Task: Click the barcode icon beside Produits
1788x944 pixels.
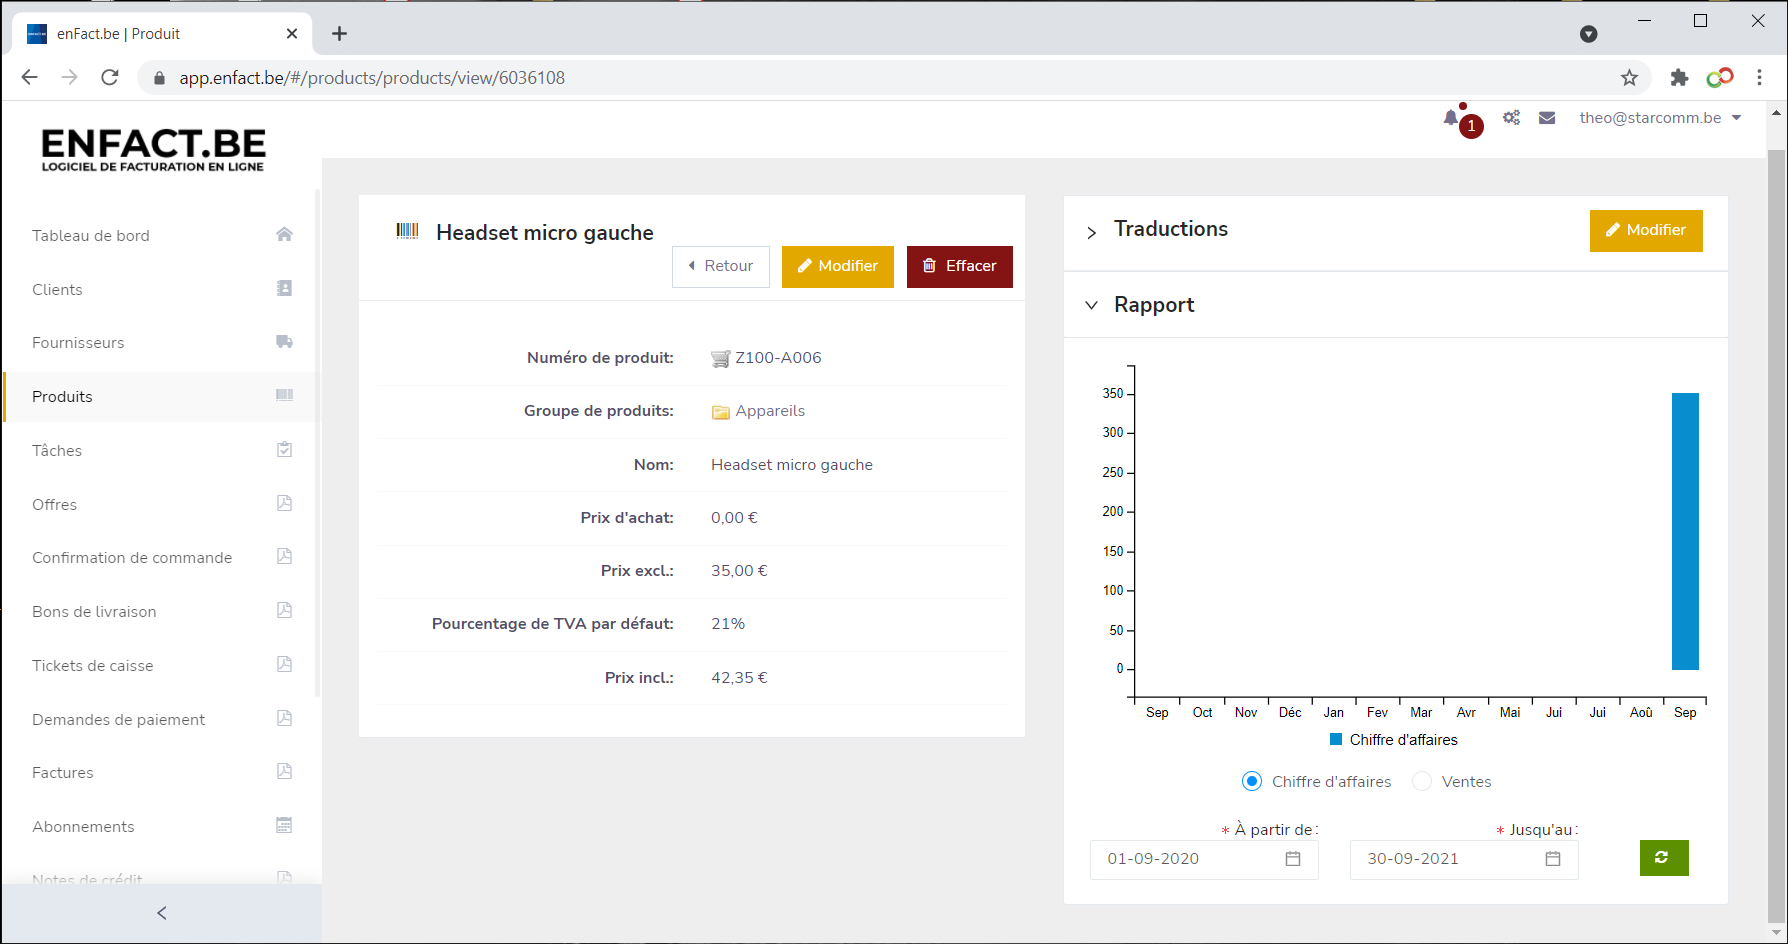Action: 284,395
